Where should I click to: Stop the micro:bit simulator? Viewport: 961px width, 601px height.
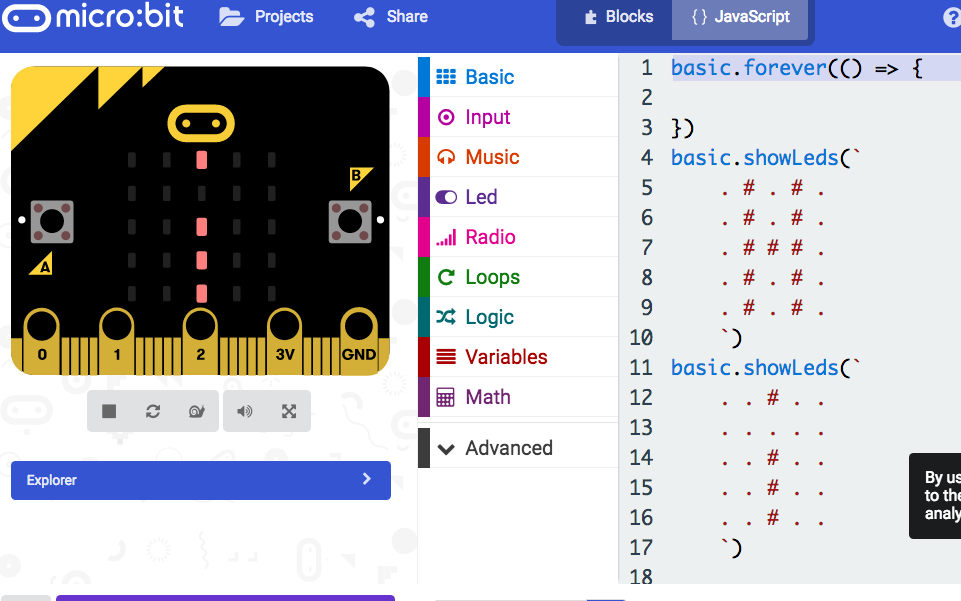110,411
